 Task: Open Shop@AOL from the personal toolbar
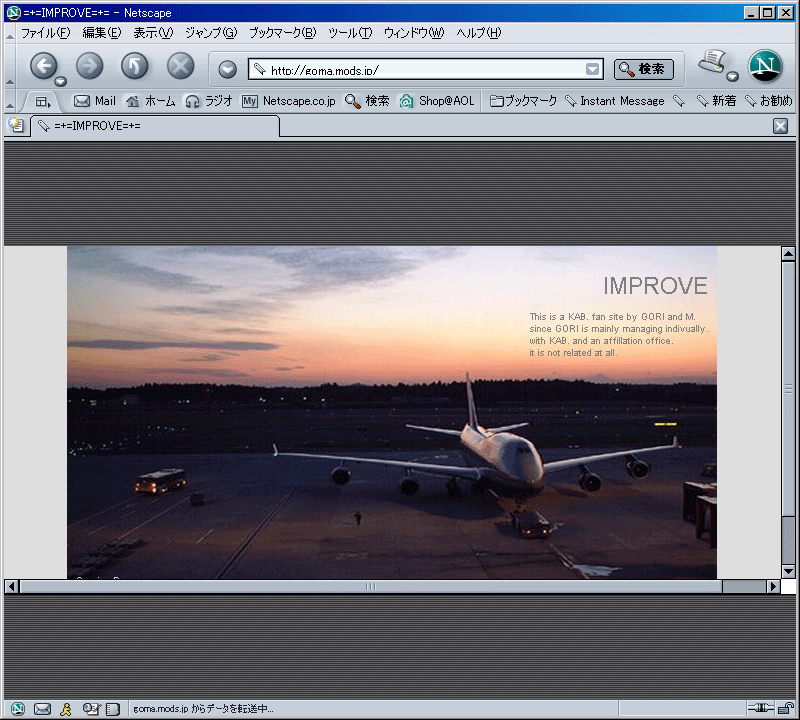pyautogui.click(x=437, y=101)
